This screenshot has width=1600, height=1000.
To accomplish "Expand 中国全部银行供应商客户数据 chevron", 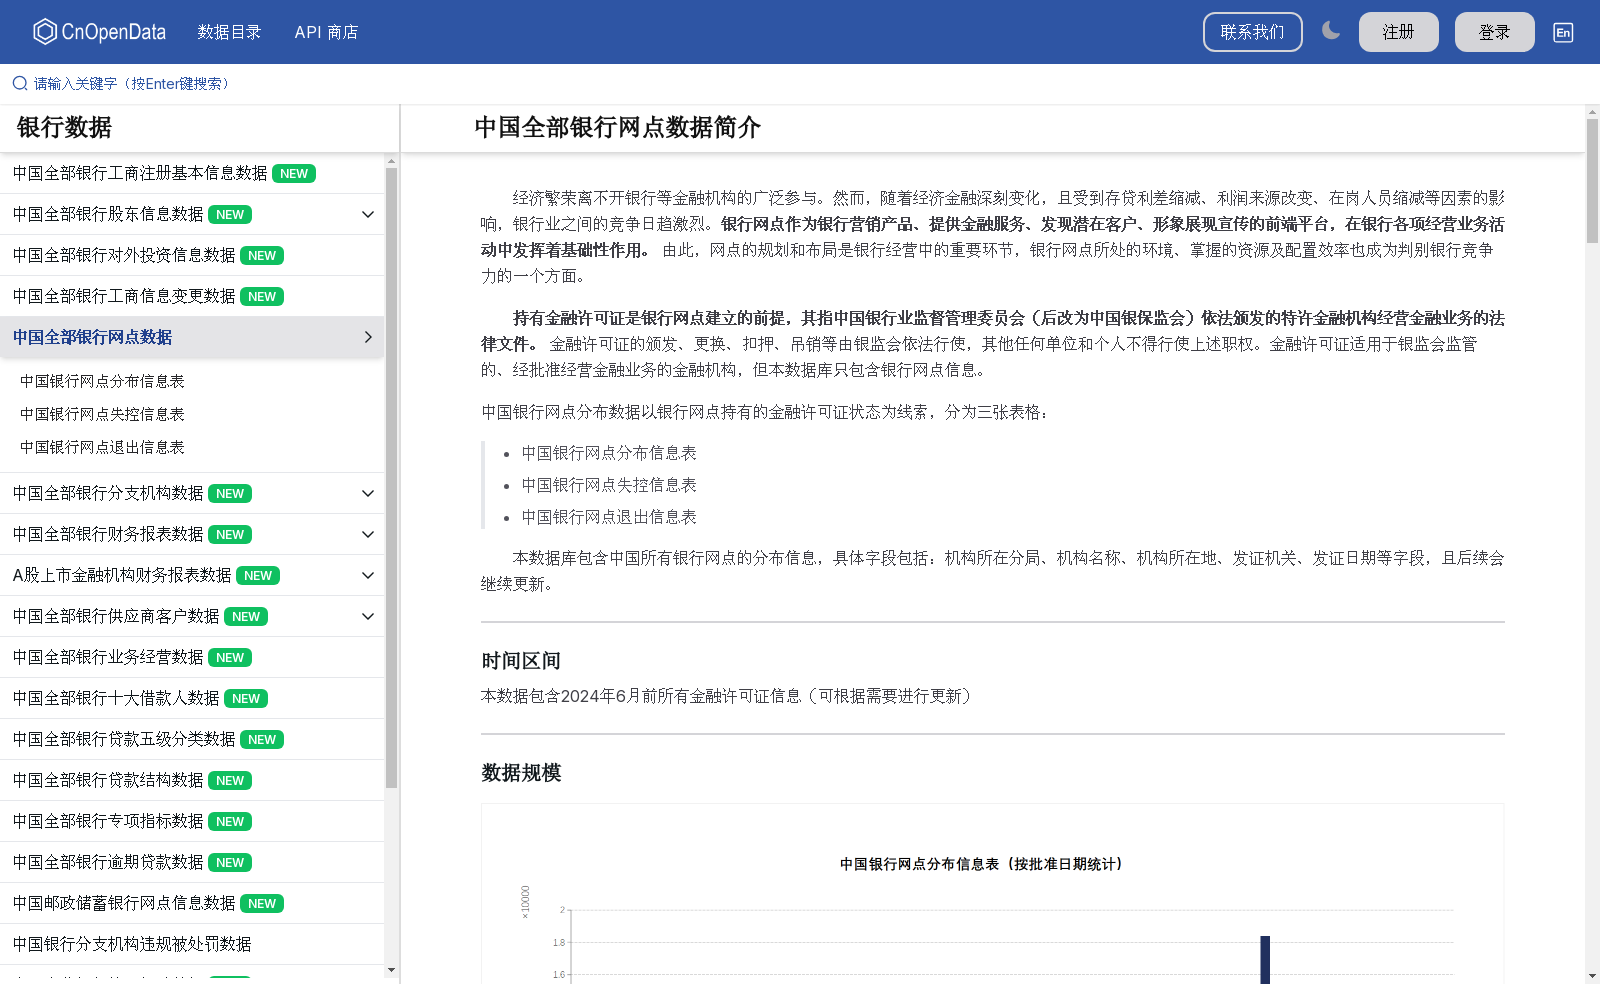I will tap(368, 616).
